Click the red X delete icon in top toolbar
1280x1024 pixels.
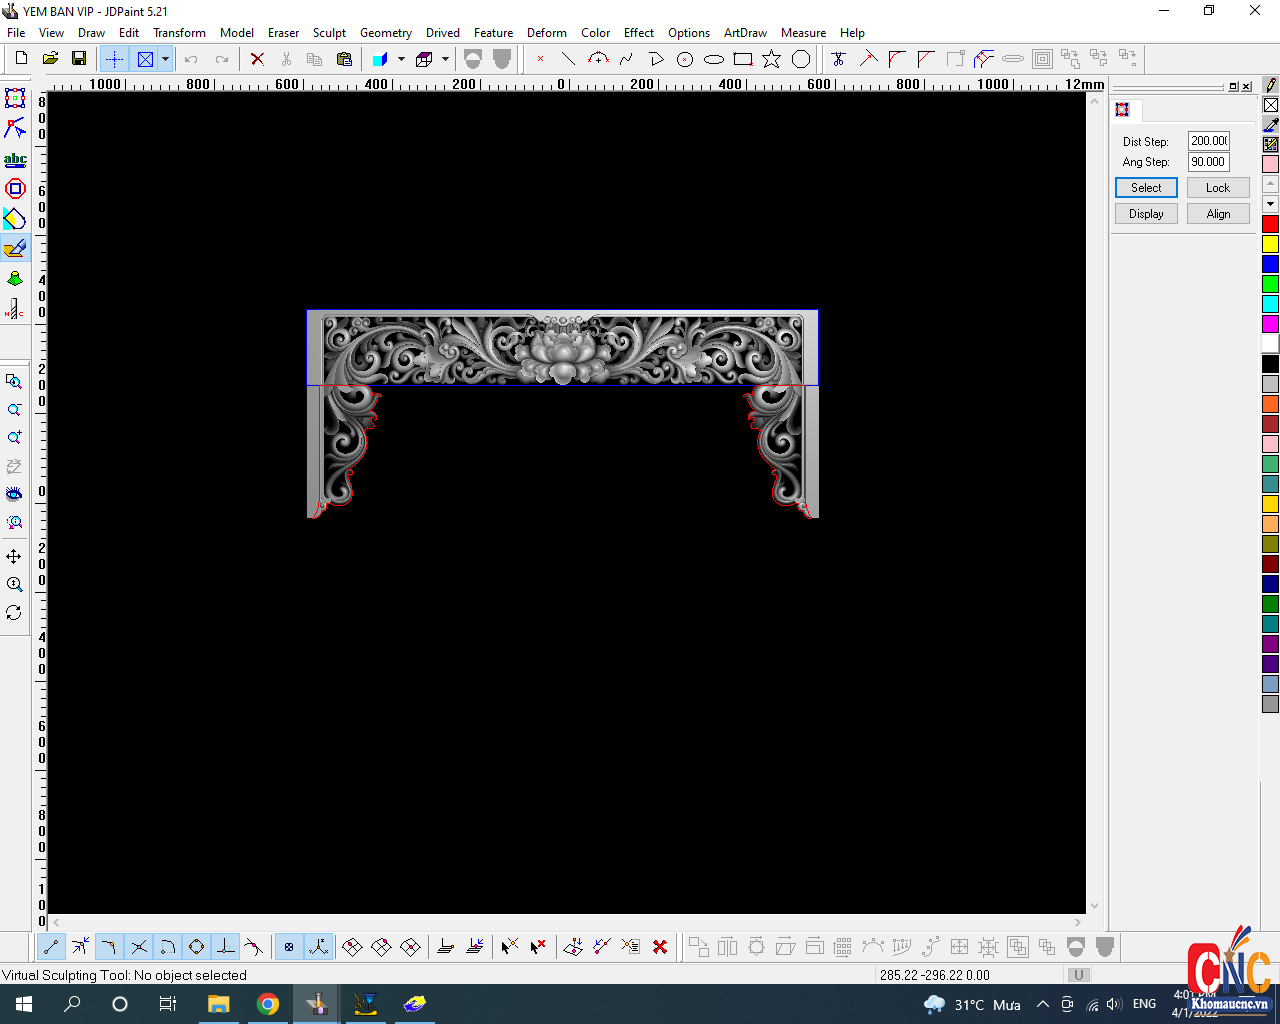point(257,59)
